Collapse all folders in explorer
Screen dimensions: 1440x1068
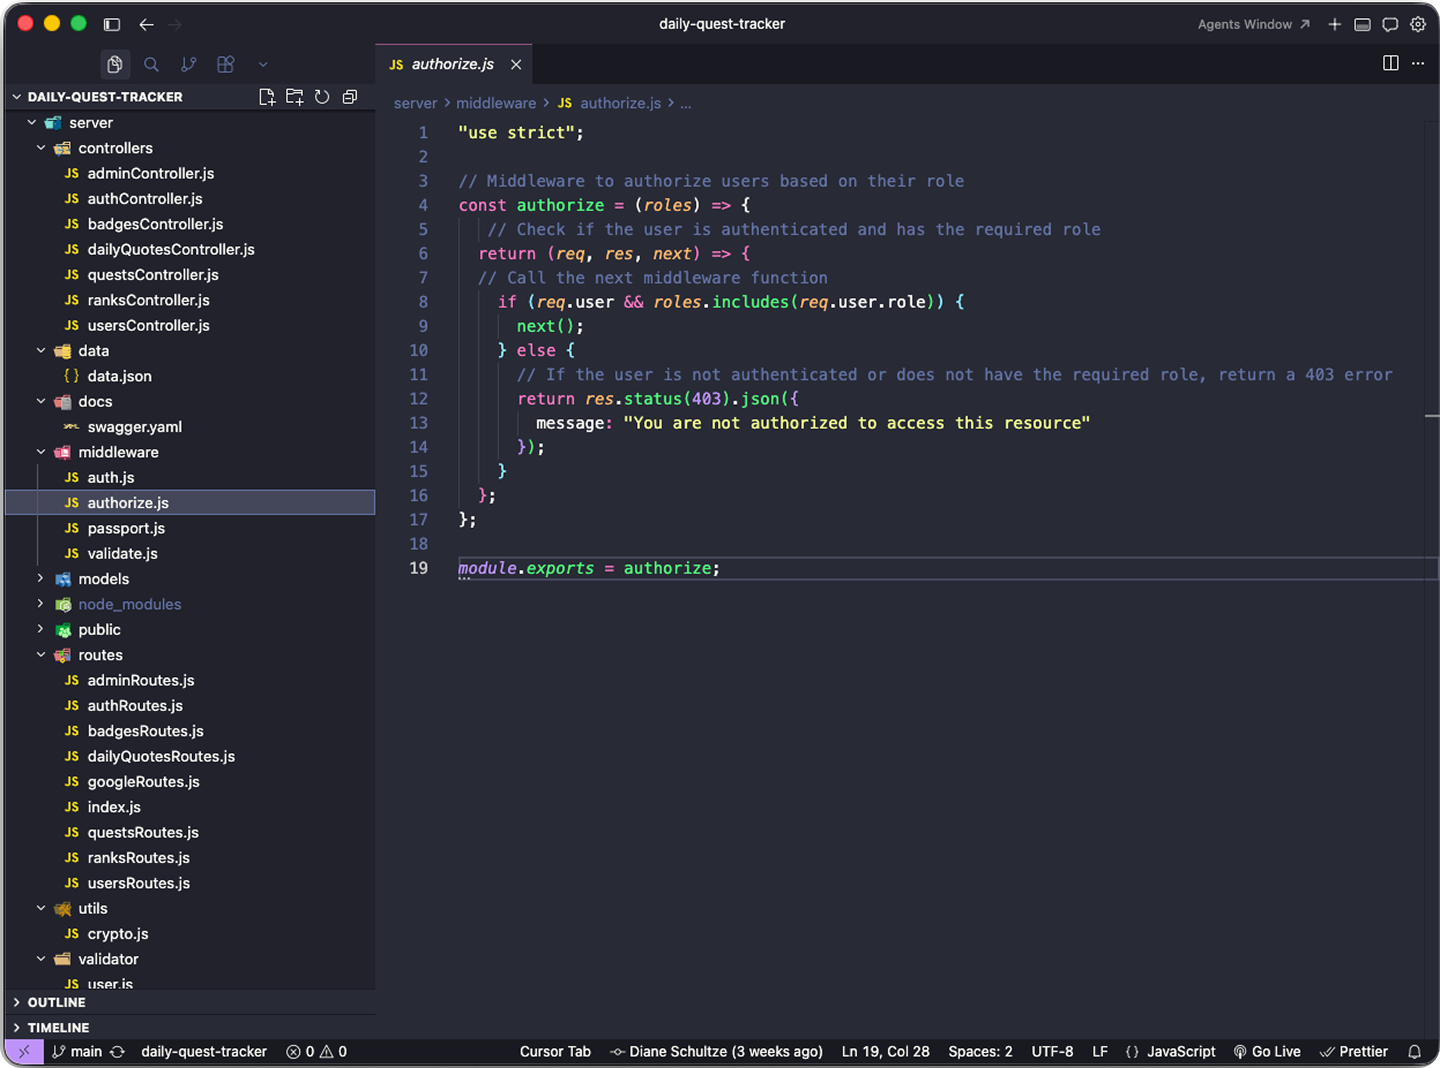pyautogui.click(x=350, y=97)
